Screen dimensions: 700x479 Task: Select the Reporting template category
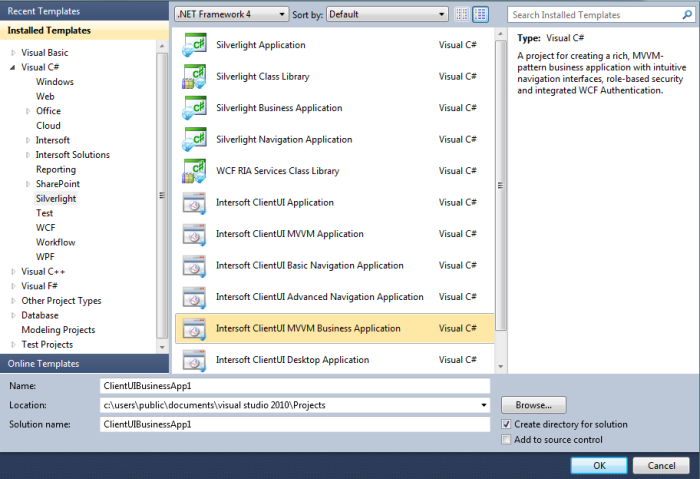pos(56,170)
